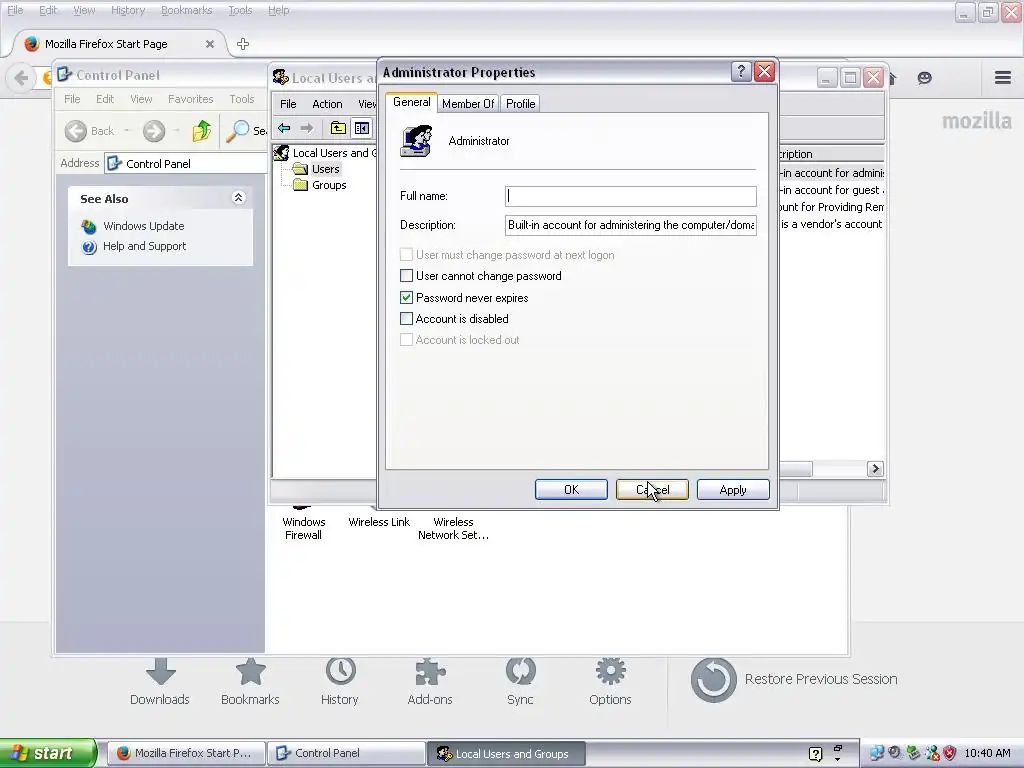Open Firefox Options shortcut
Screen dimensions: 1024x768
[610, 682]
